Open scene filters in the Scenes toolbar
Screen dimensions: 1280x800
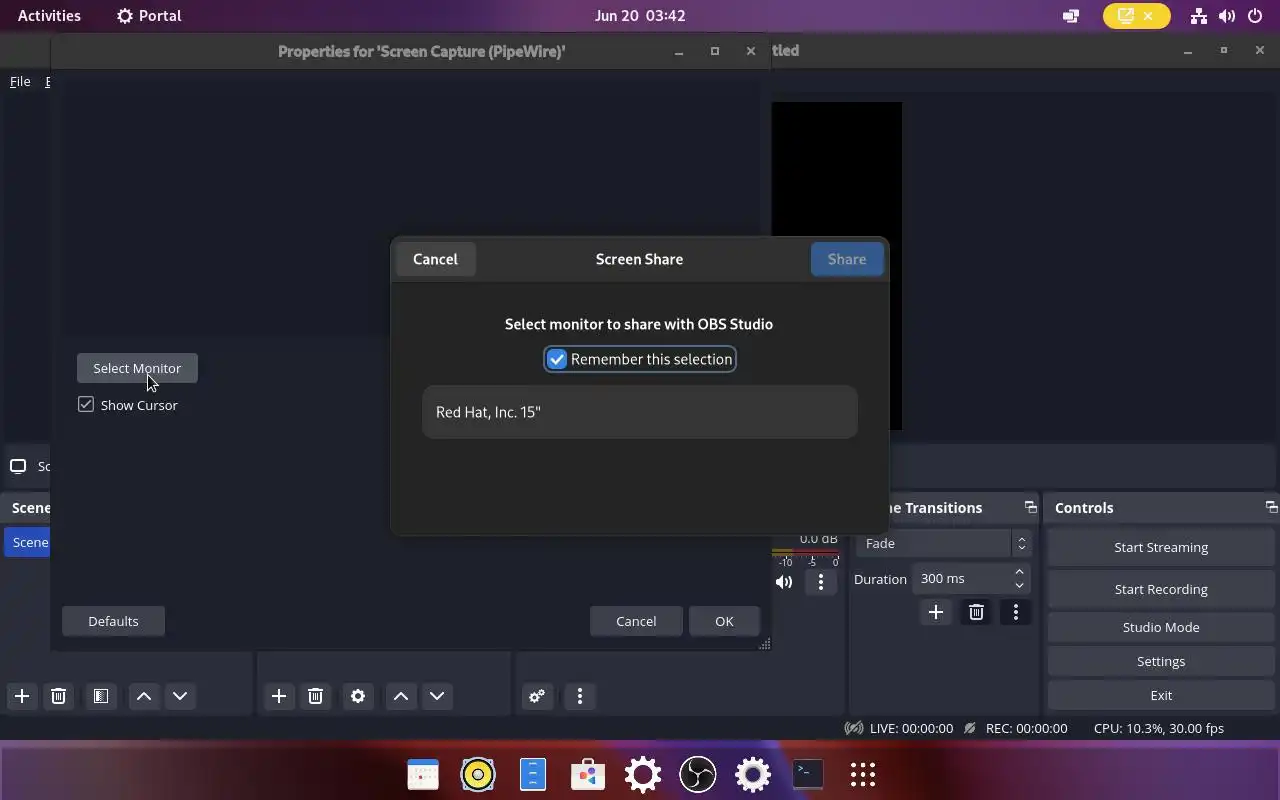(x=101, y=696)
